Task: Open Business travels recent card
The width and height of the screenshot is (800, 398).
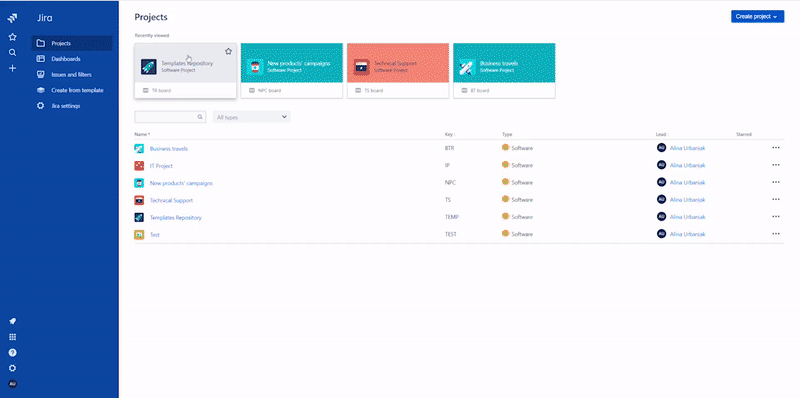Action: (x=504, y=71)
